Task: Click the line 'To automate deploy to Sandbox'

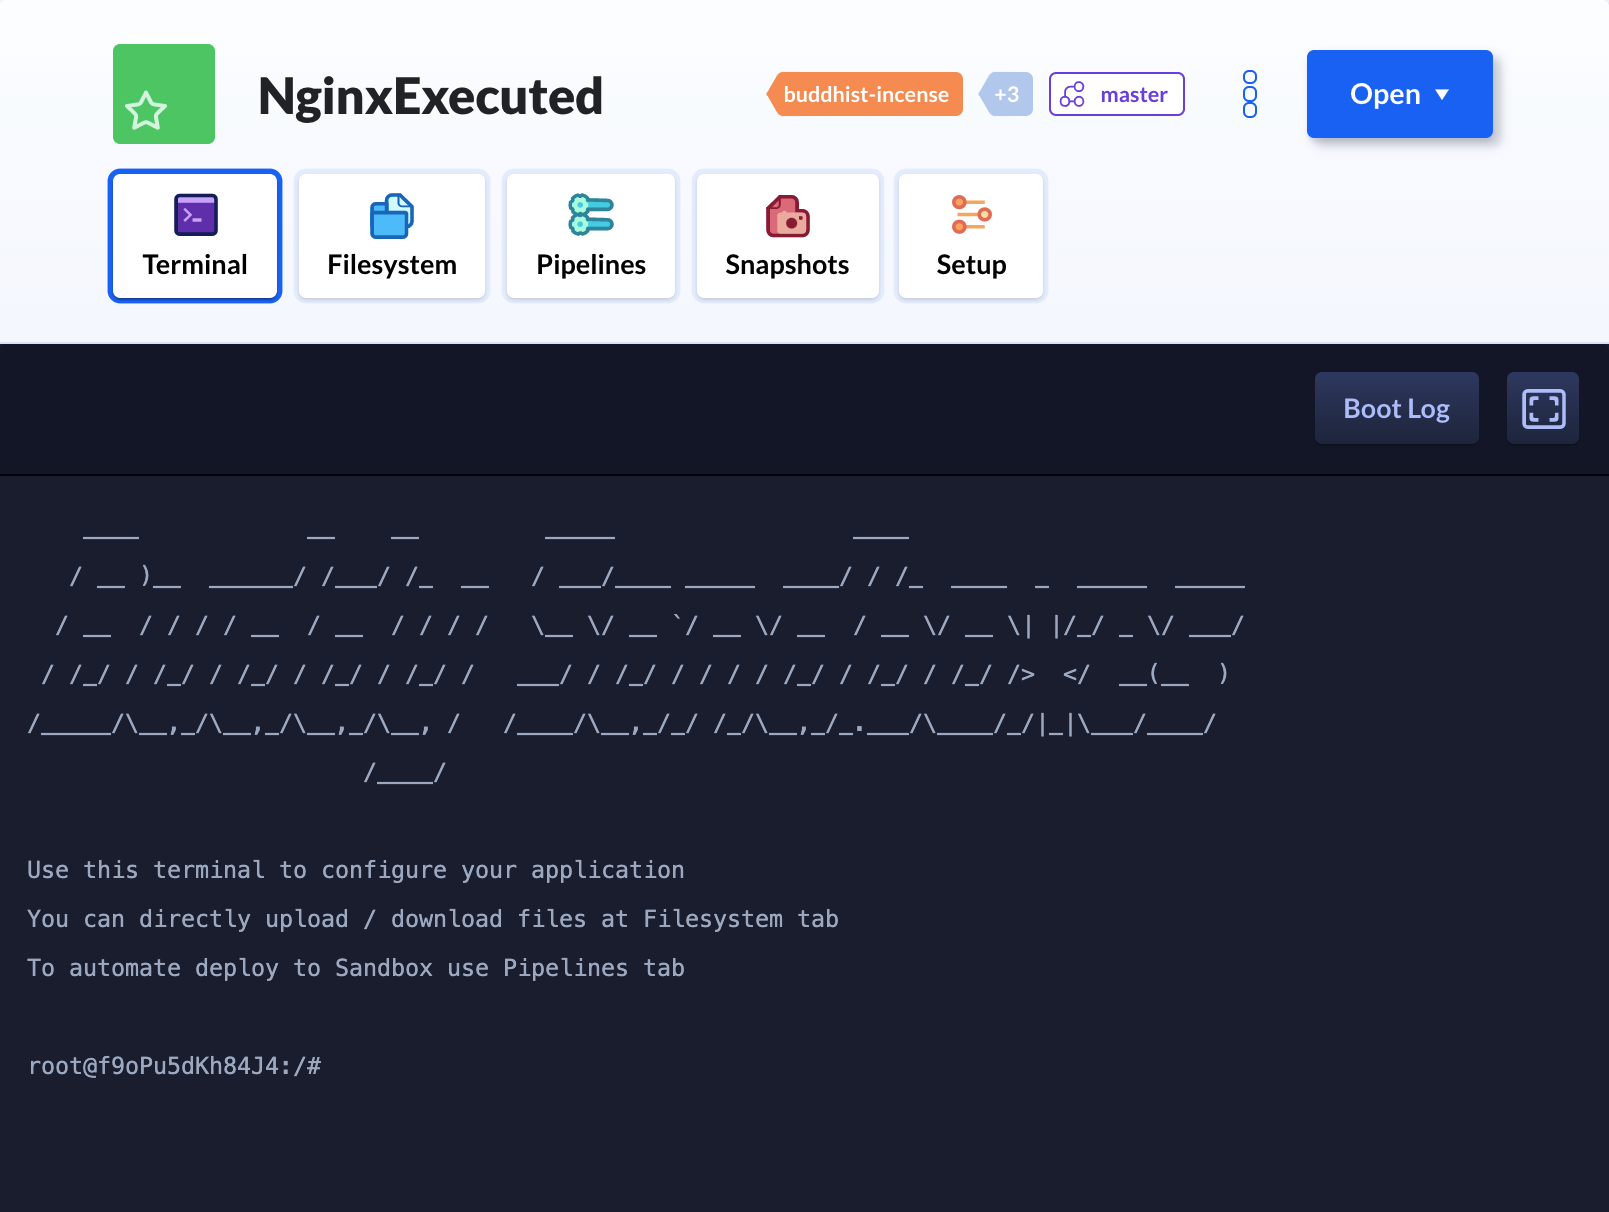Action: (x=356, y=968)
